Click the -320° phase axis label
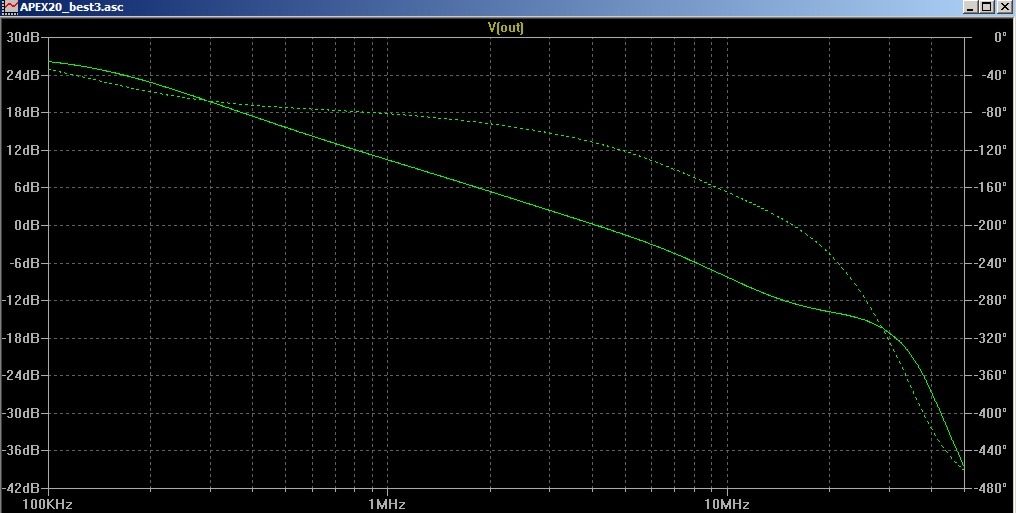This screenshot has height=513, width=1016. pyautogui.click(x=991, y=338)
